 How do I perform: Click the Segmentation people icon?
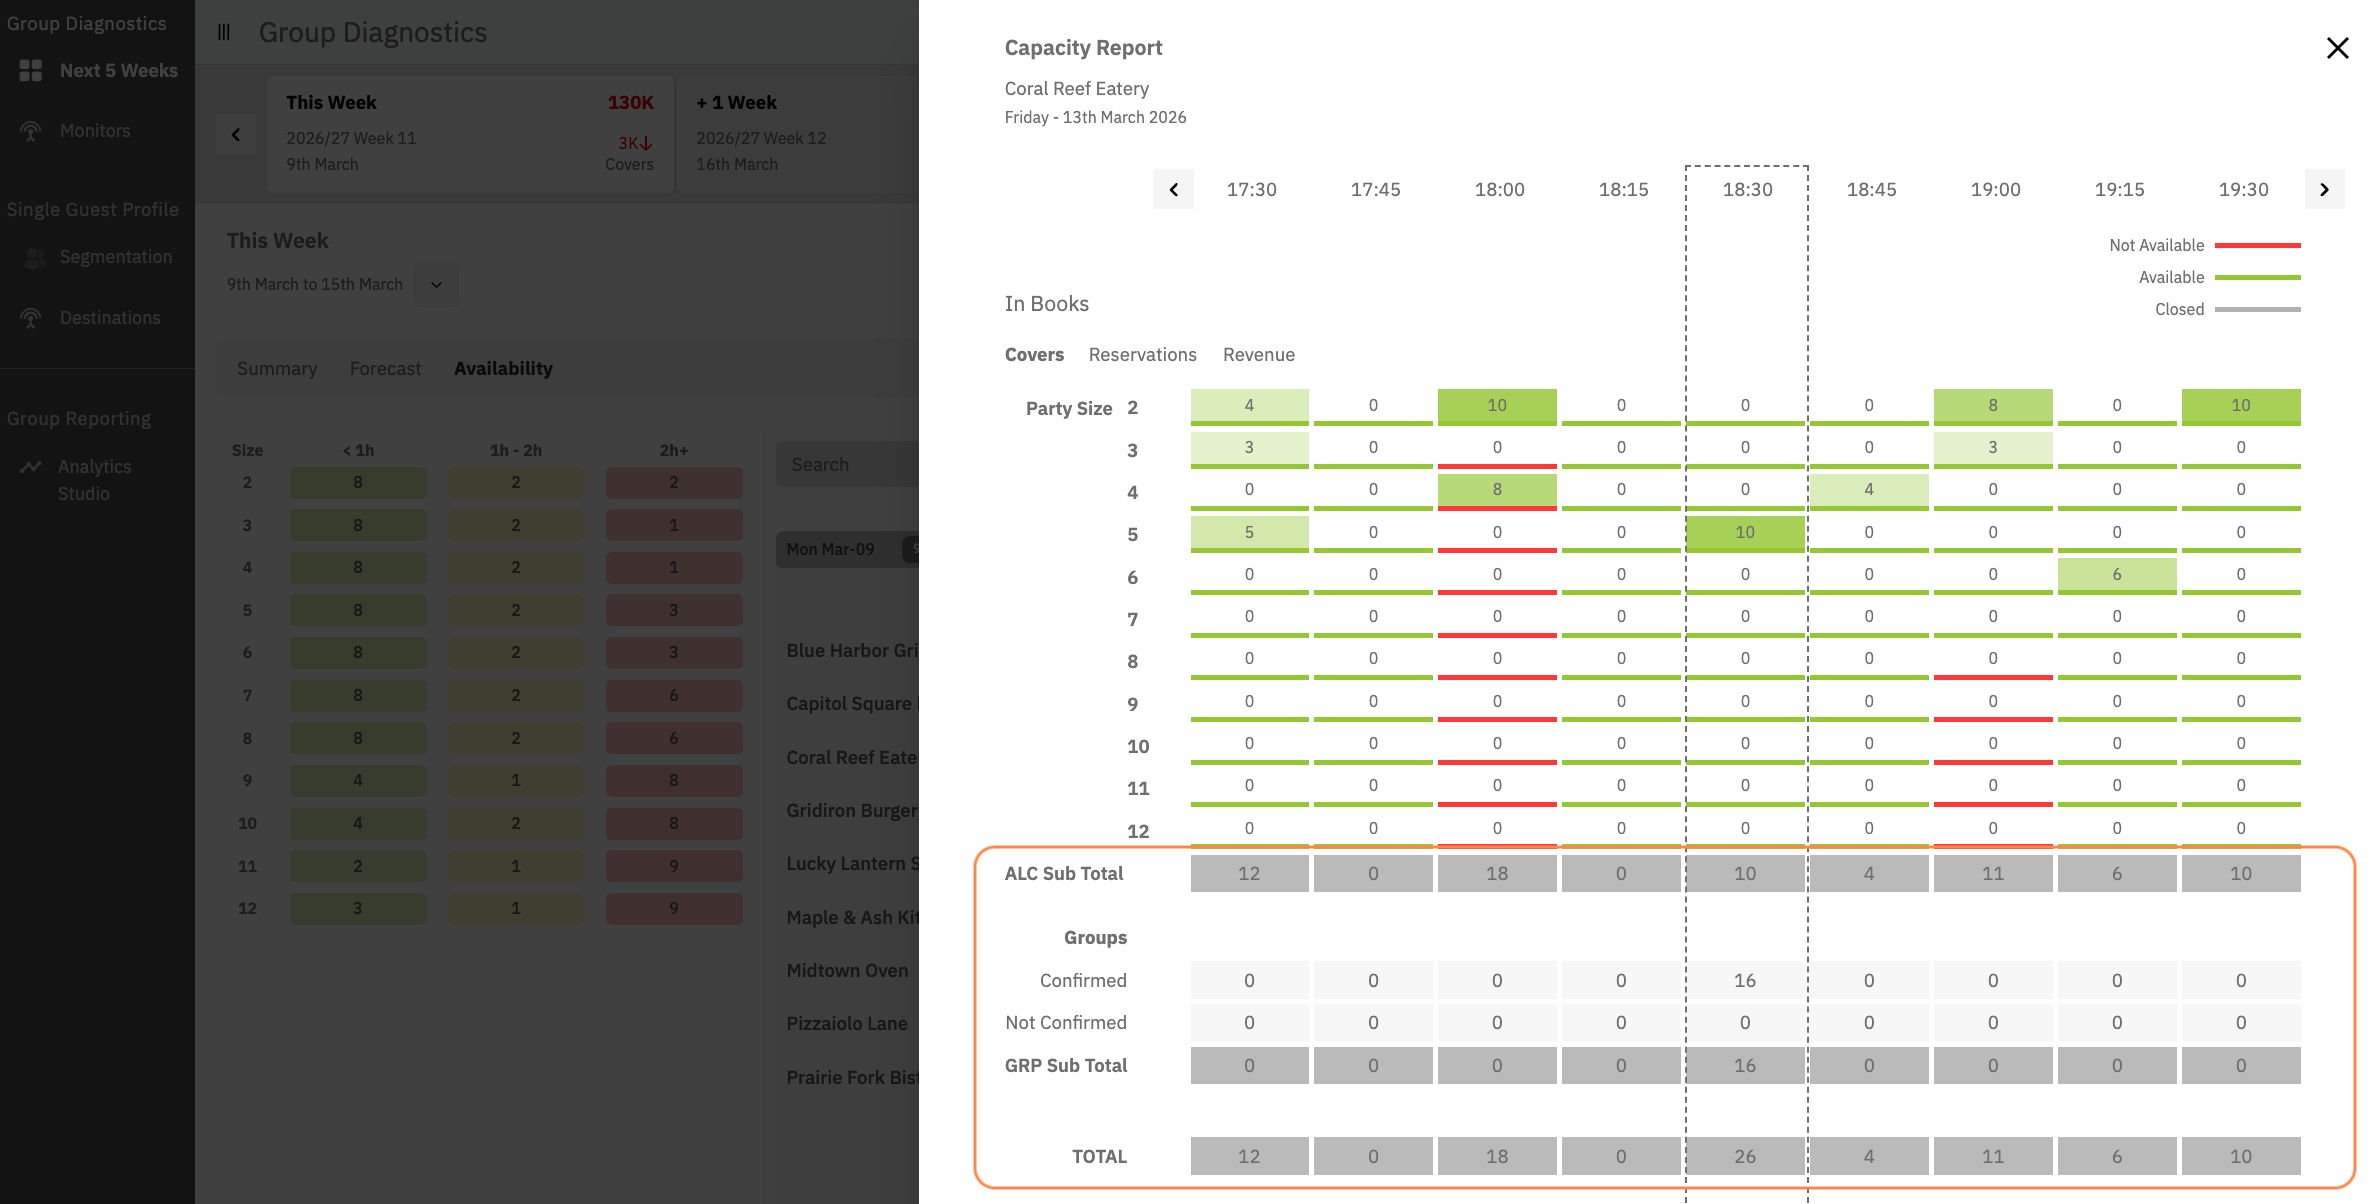coord(35,258)
